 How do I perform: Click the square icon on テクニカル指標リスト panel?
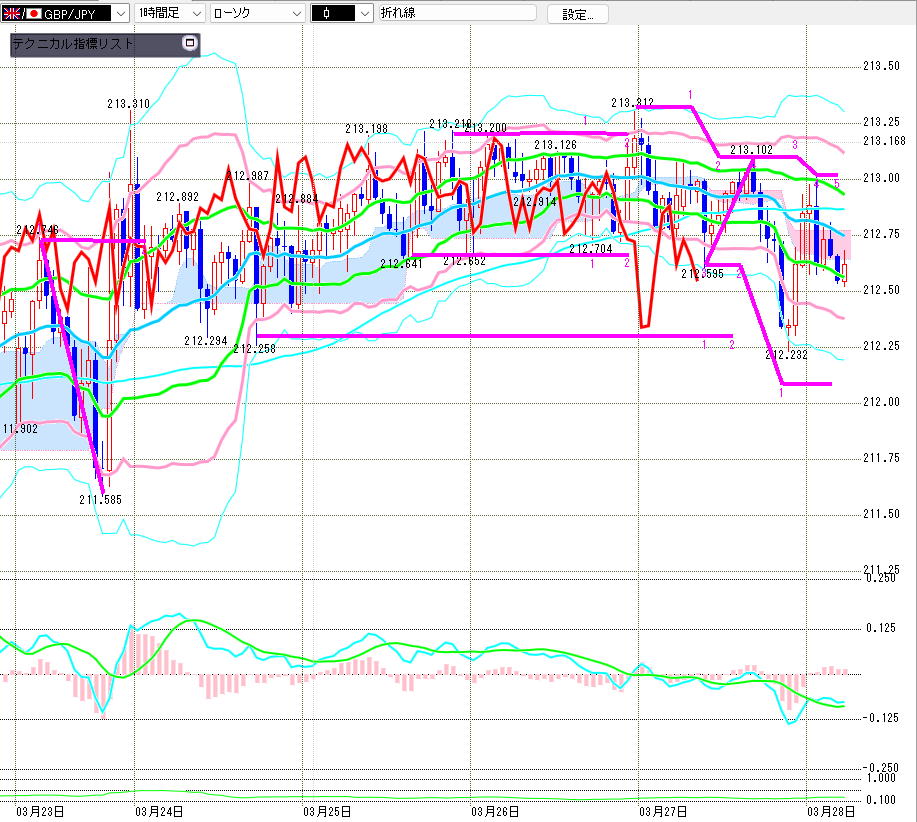click(190, 43)
